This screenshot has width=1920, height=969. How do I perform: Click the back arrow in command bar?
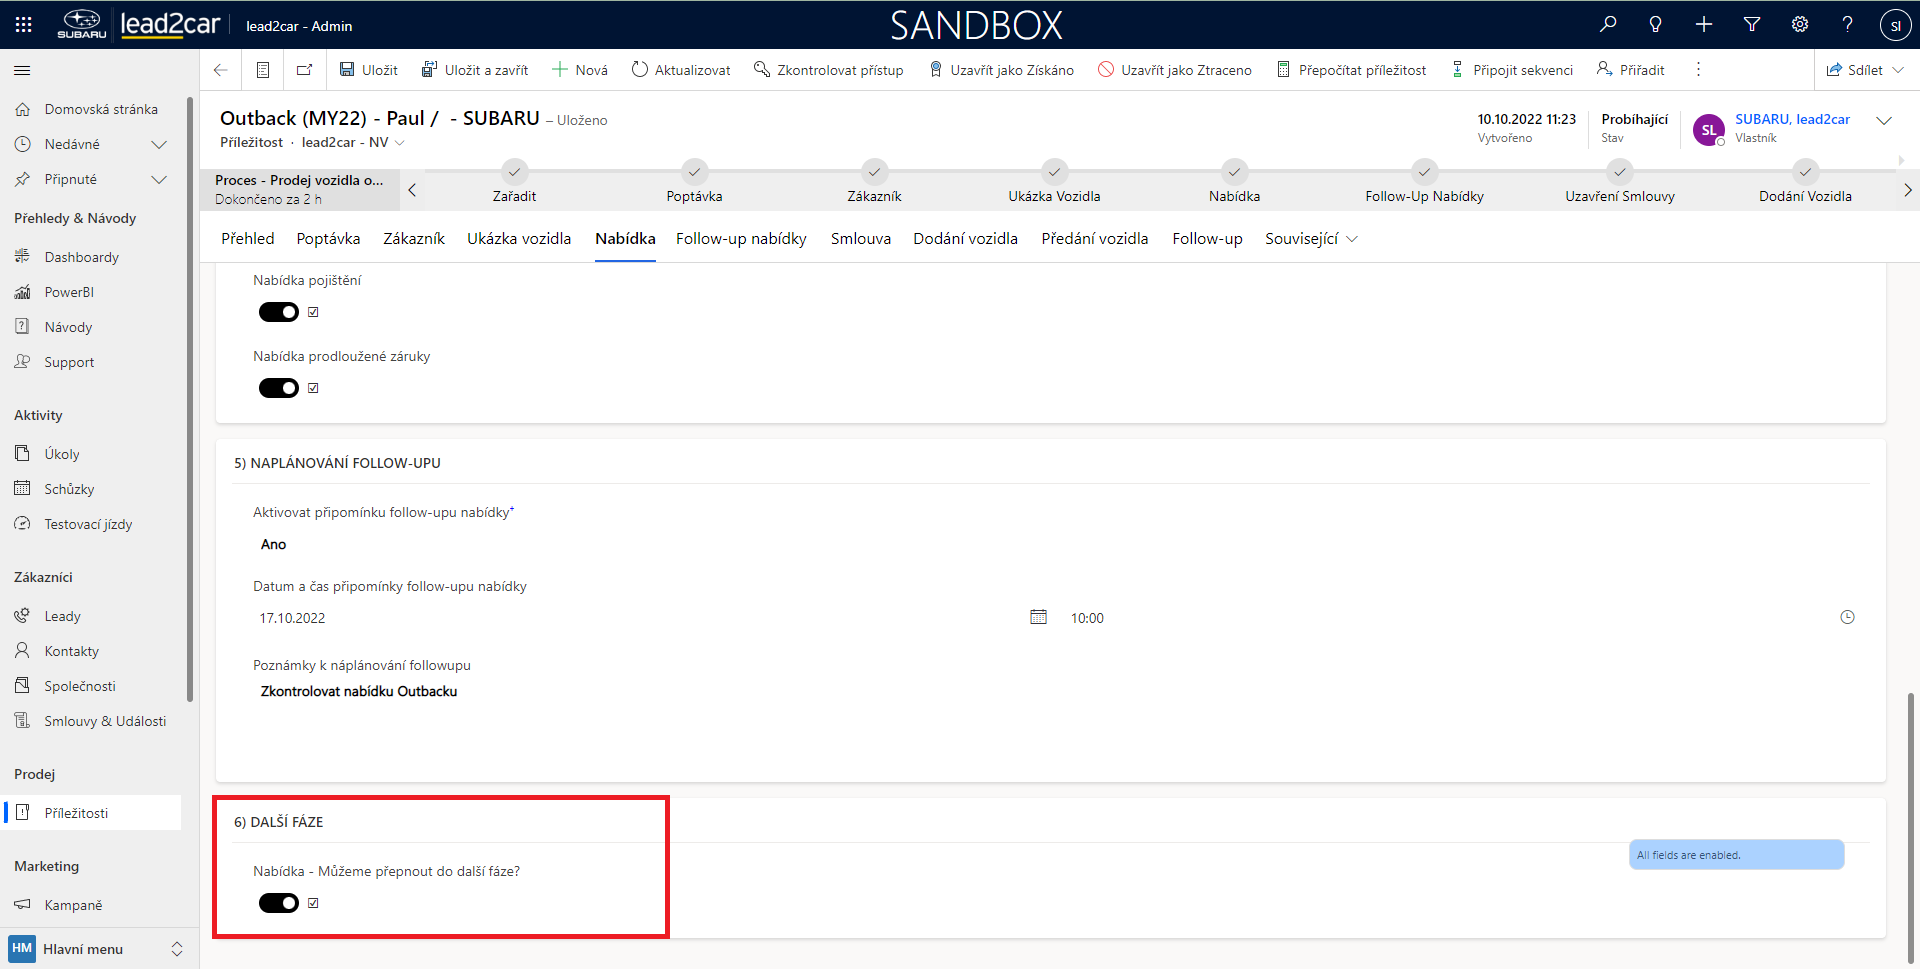[x=221, y=70]
